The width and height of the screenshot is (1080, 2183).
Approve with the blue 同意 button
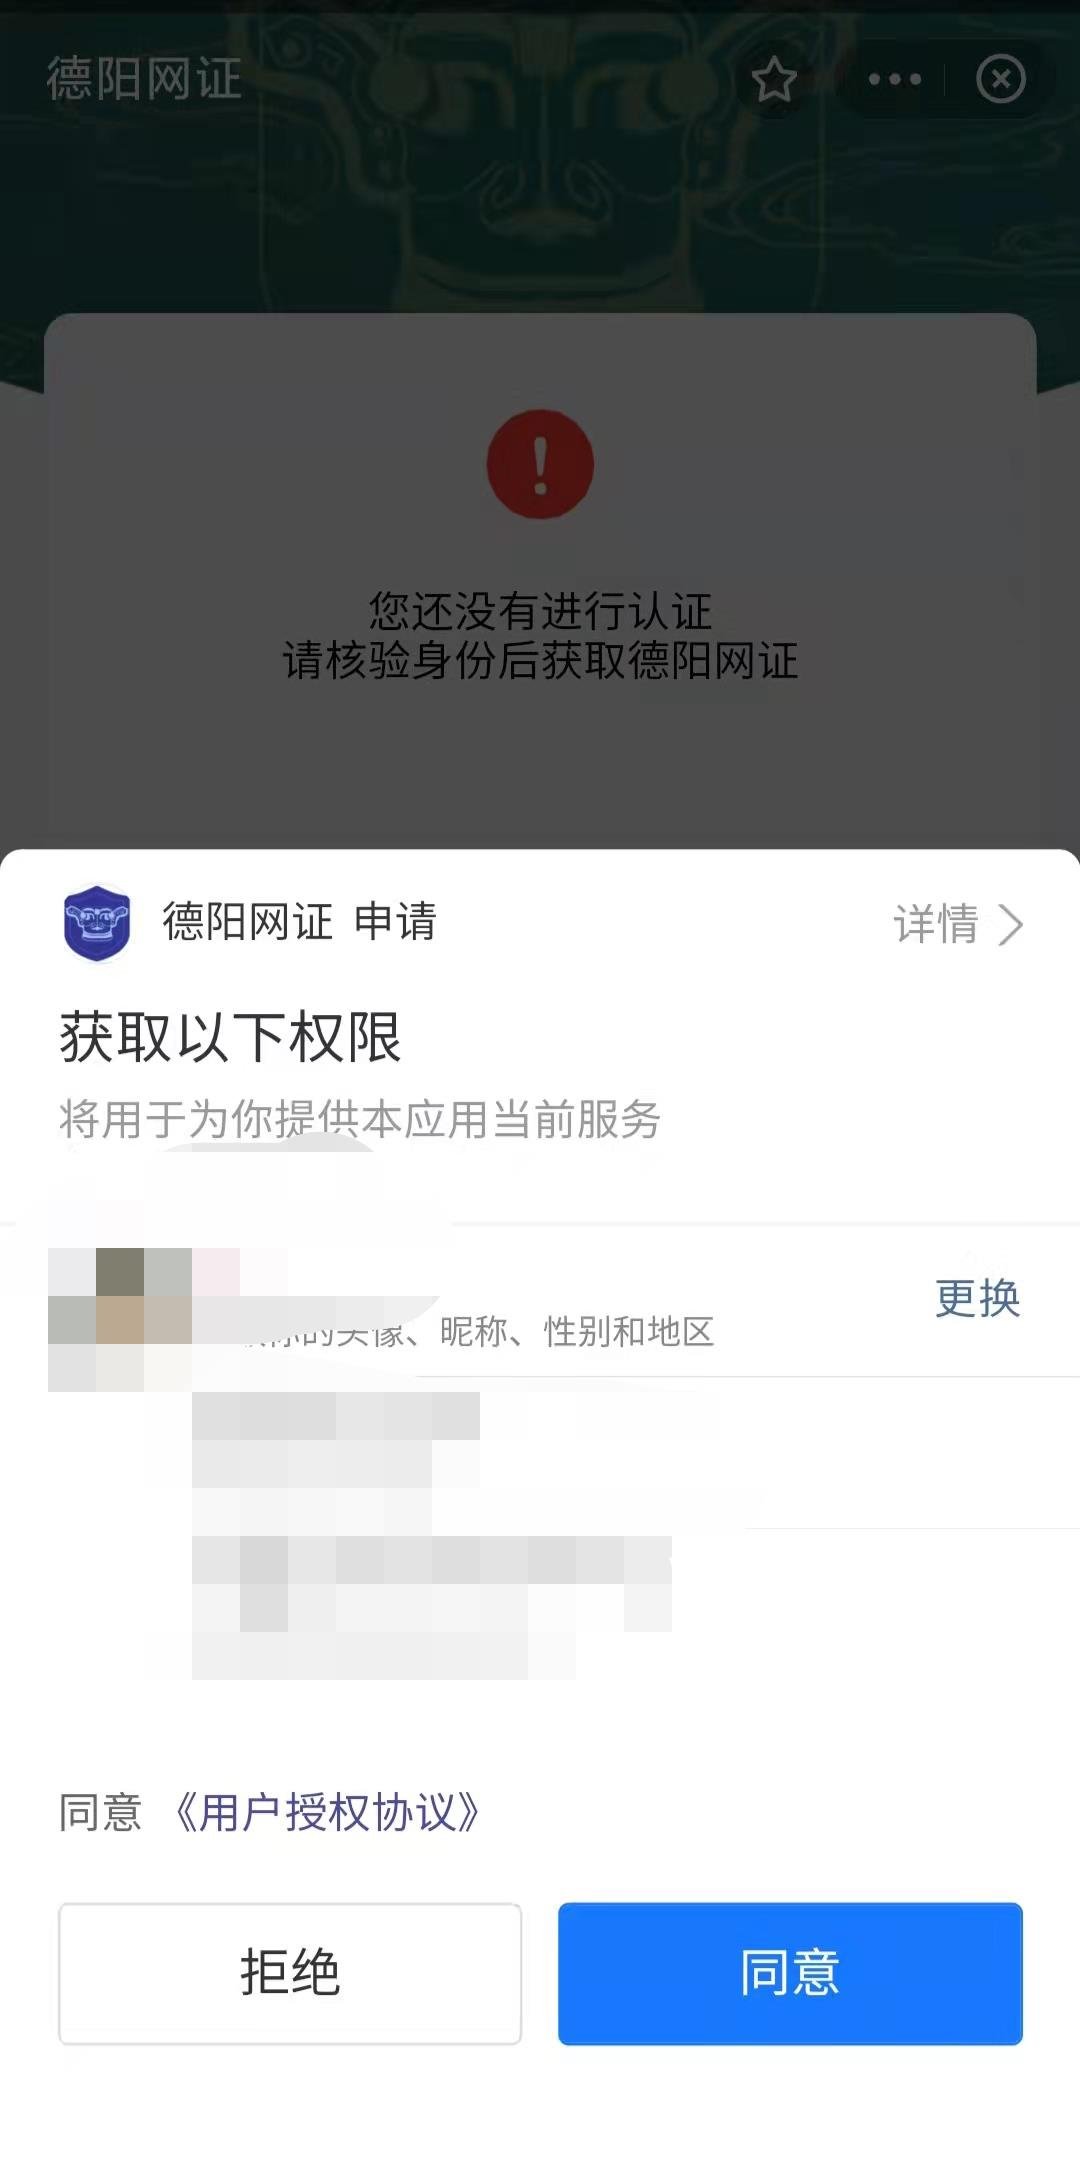pyautogui.click(x=790, y=1973)
